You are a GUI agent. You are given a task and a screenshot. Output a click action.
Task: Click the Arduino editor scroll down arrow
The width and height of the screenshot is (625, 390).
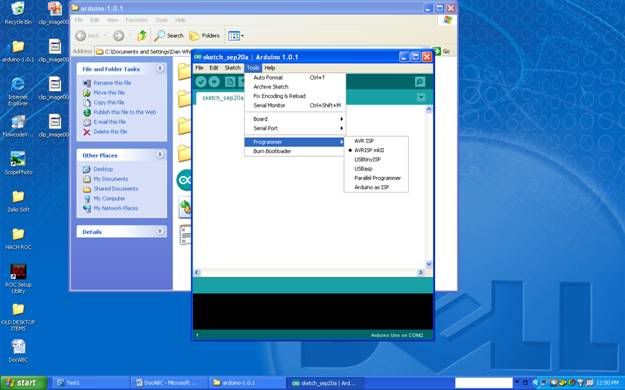(429, 264)
